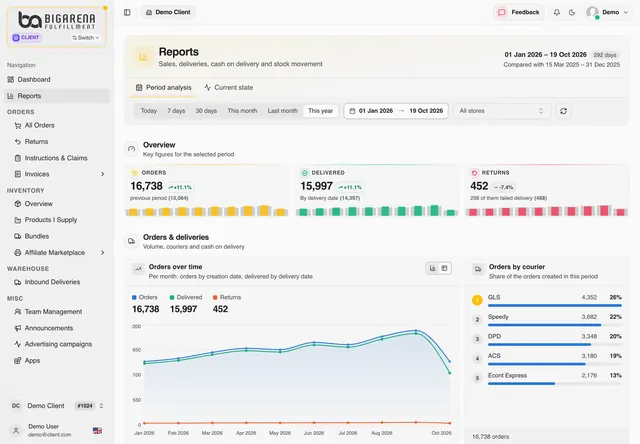Click the Instructions & Claims clipboard icon
Image resolution: width=640 pixels, height=444 pixels.
pyautogui.click(x=18, y=158)
